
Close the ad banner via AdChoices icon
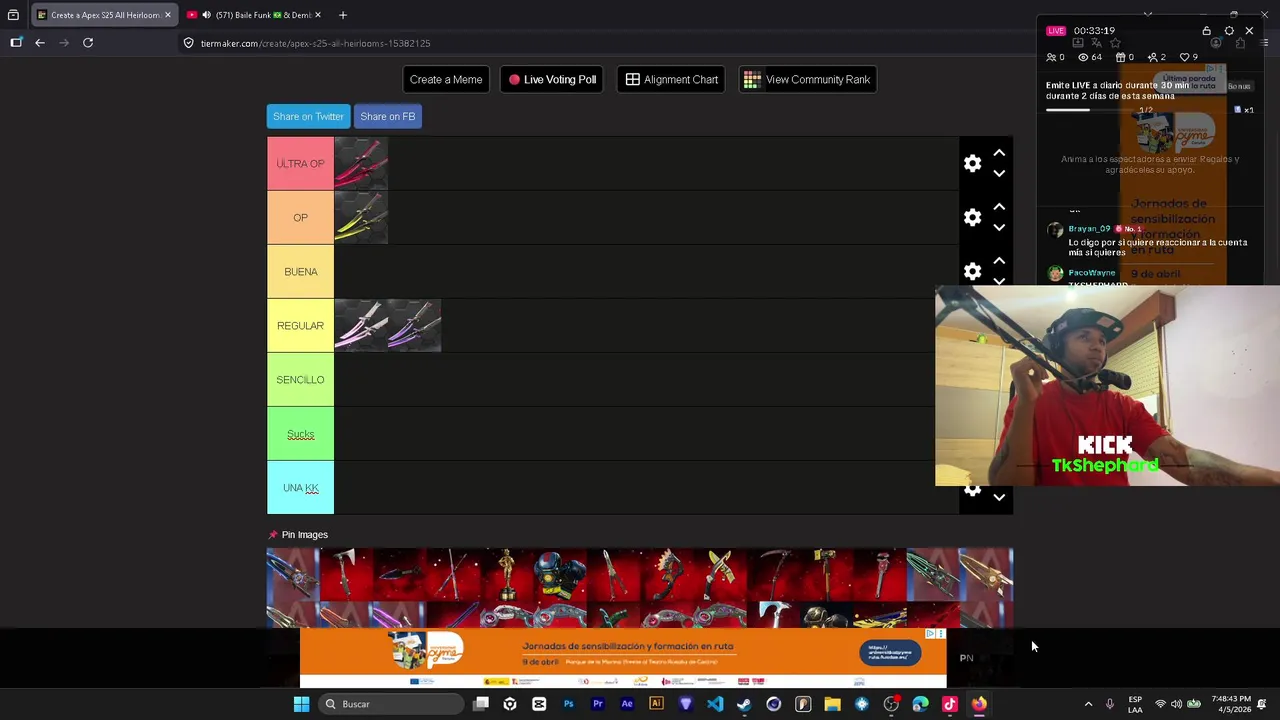pyautogui.click(x=931, y=634)
